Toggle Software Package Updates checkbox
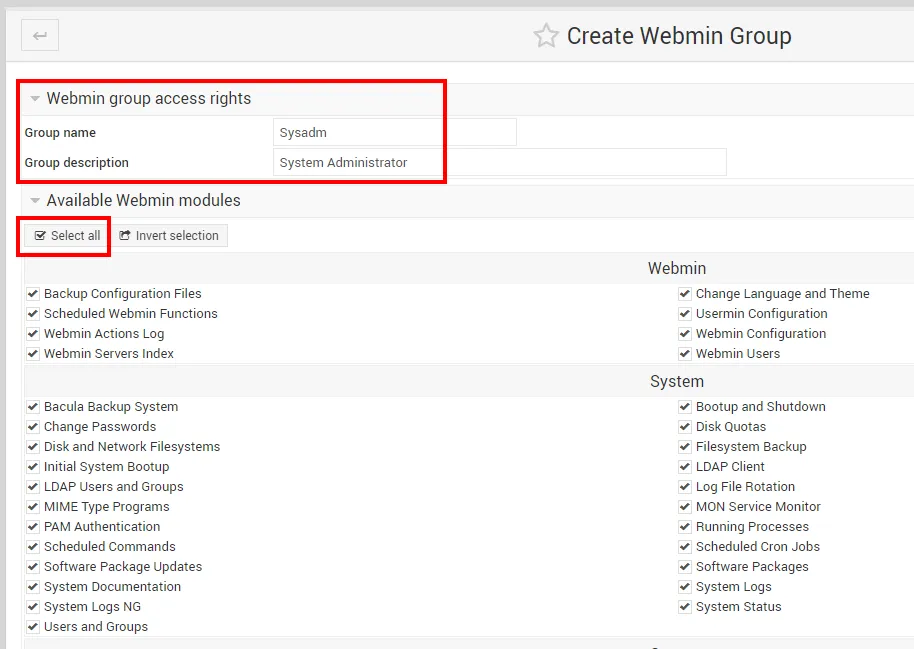The height and width of the screenshot is (649, 914). point(33,567)
